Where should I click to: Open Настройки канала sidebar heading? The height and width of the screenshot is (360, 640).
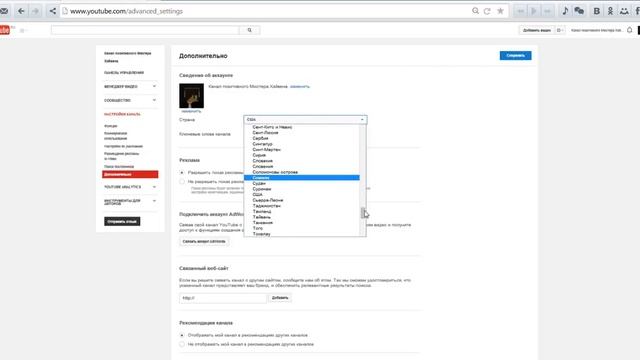pyautogui.click(x=122, y=114)
